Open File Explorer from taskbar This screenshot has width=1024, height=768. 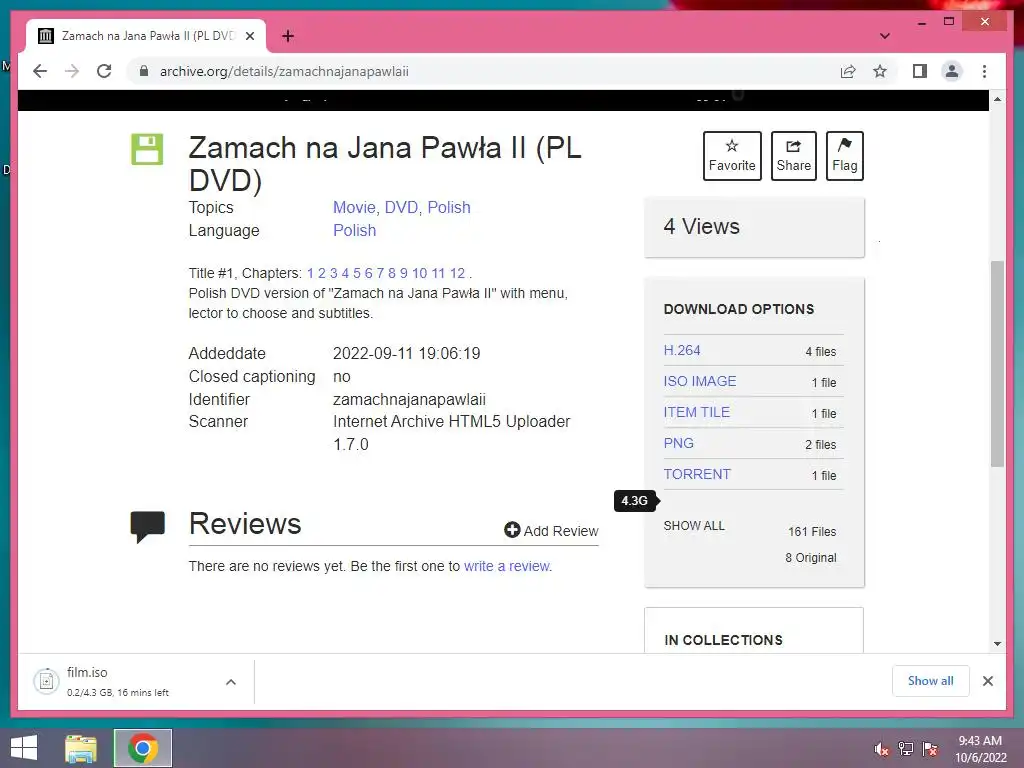81,748
